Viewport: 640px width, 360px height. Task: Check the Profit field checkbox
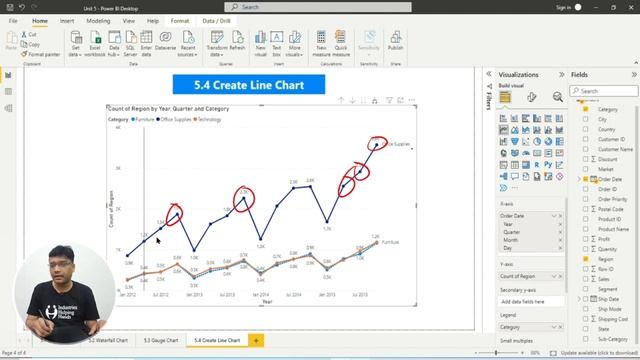pos(586,239)
